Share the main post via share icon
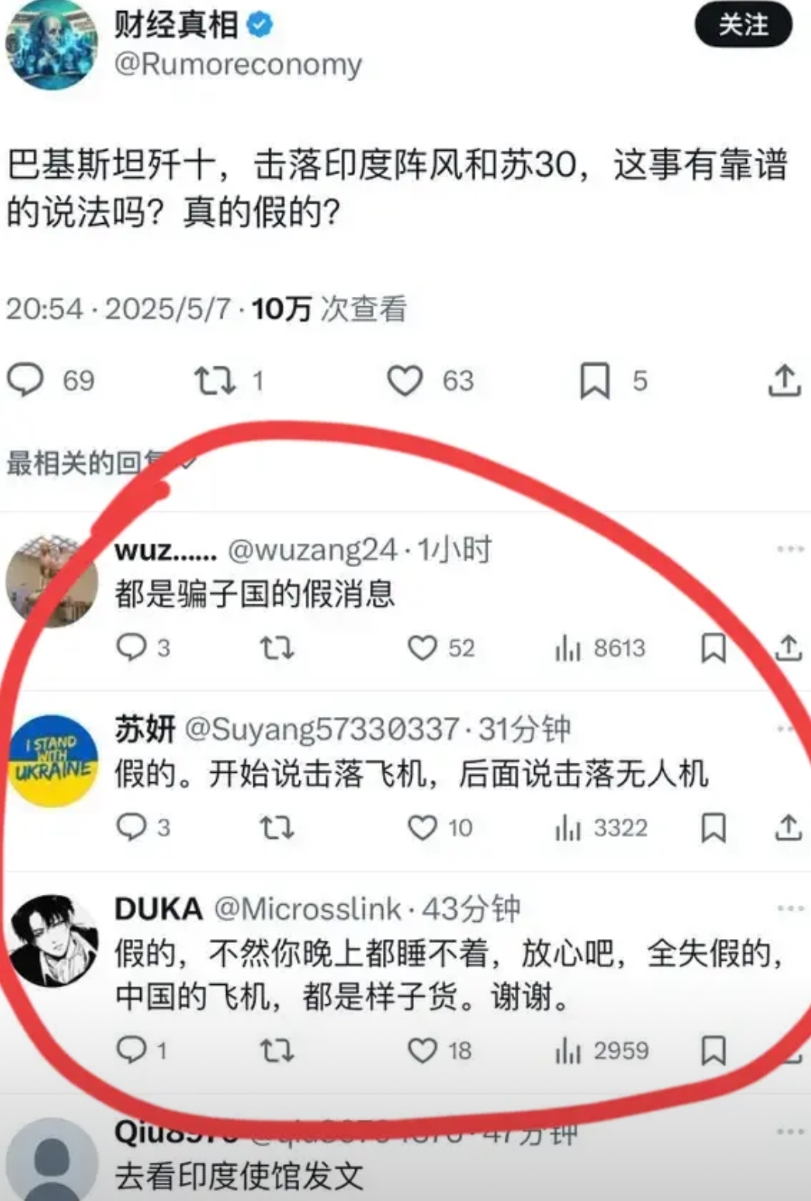This screenshot has width=811, height=1201. pos(784,380)
